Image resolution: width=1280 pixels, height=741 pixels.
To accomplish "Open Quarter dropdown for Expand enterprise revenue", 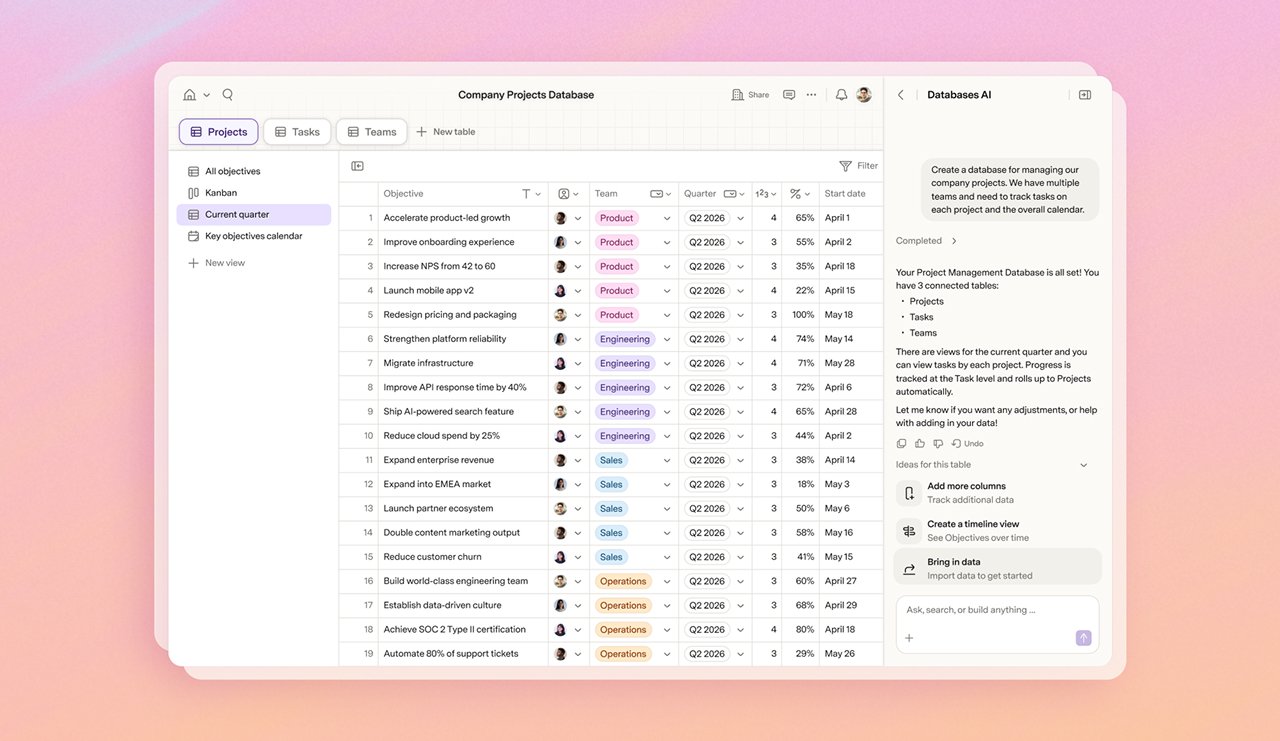I will [741, 460].
